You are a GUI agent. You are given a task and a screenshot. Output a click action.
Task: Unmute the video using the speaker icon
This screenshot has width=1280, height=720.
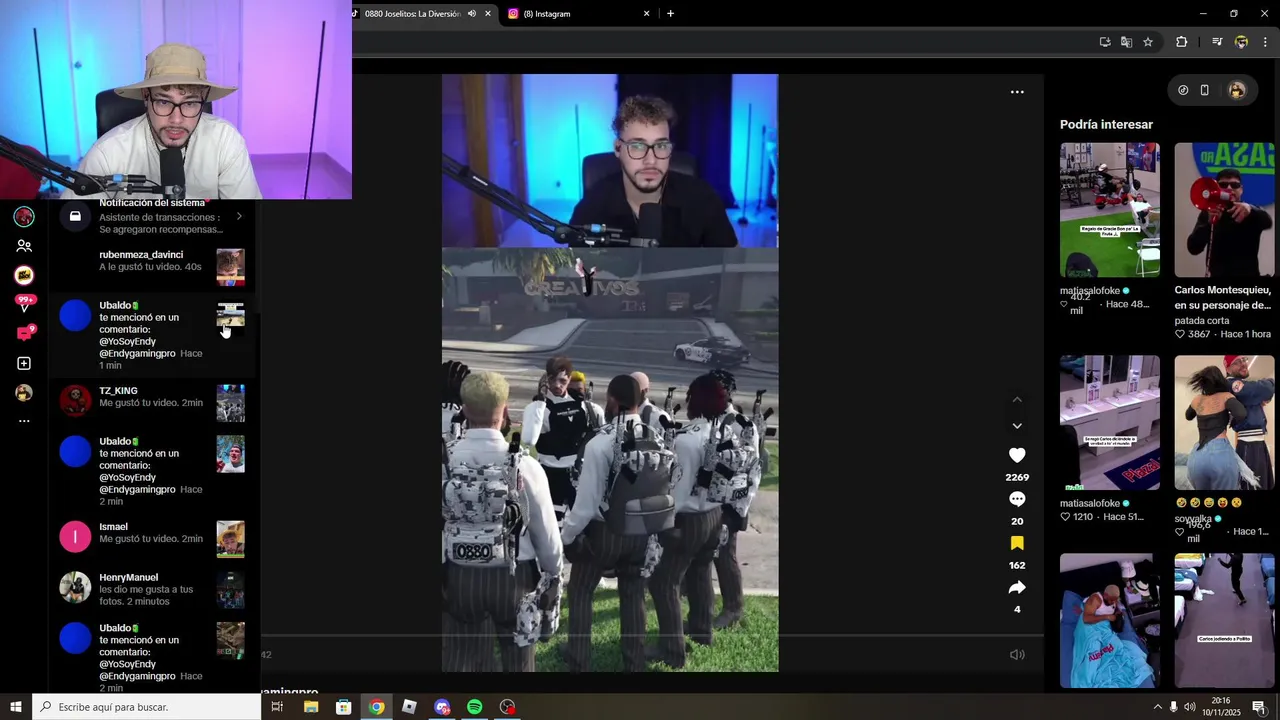click(x=1017, y=655)
